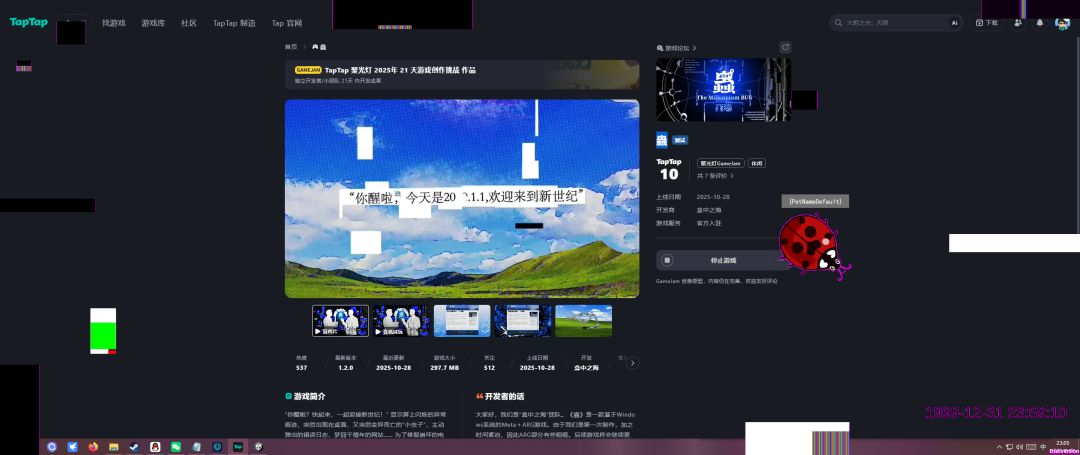Click the AI badge inside the search box
Viewport: 1080px width, 455px height.
[955, 23]
